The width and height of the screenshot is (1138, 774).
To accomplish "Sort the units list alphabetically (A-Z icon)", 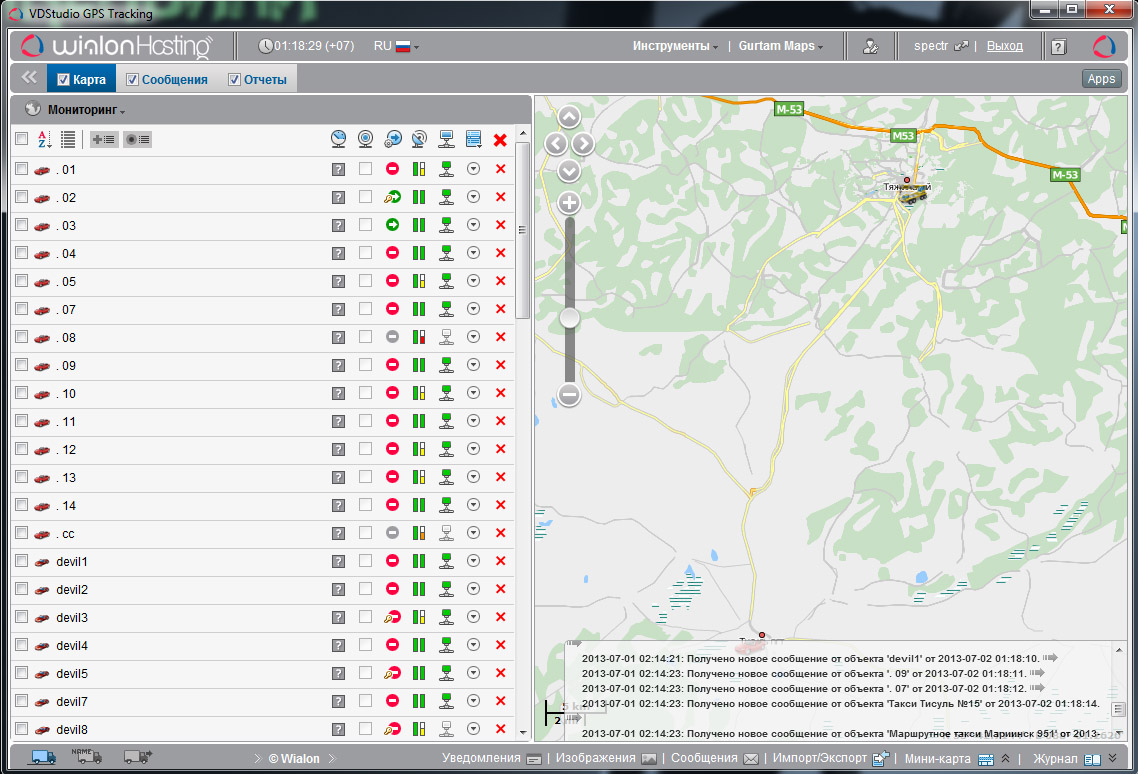I will (44, 139).
